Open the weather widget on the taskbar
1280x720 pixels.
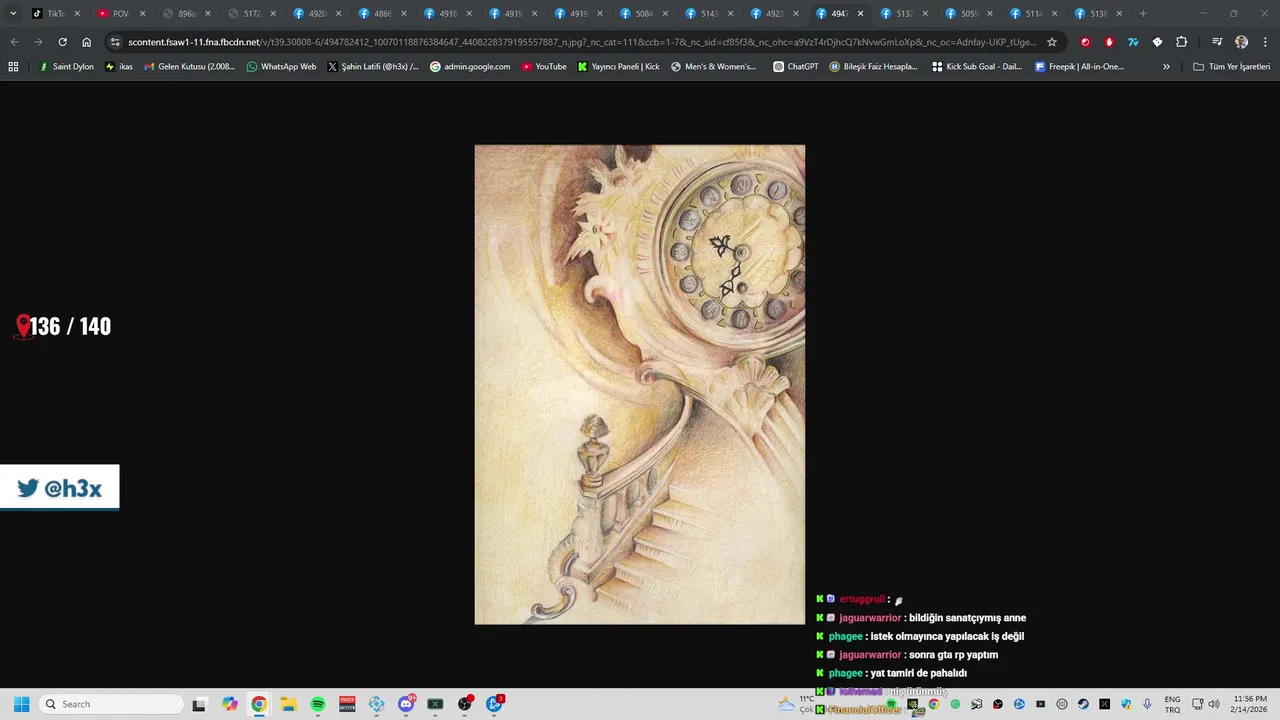pyautogui.click(x=795, y=704)
